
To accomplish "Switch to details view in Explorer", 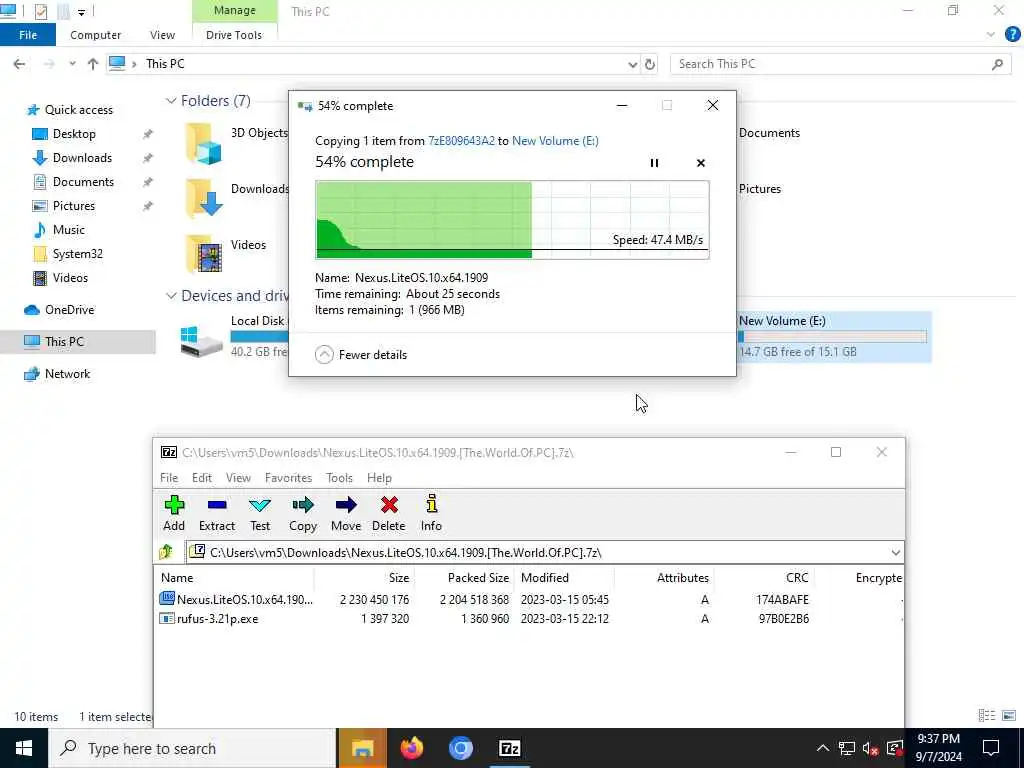I will click(x=987, y=716).
